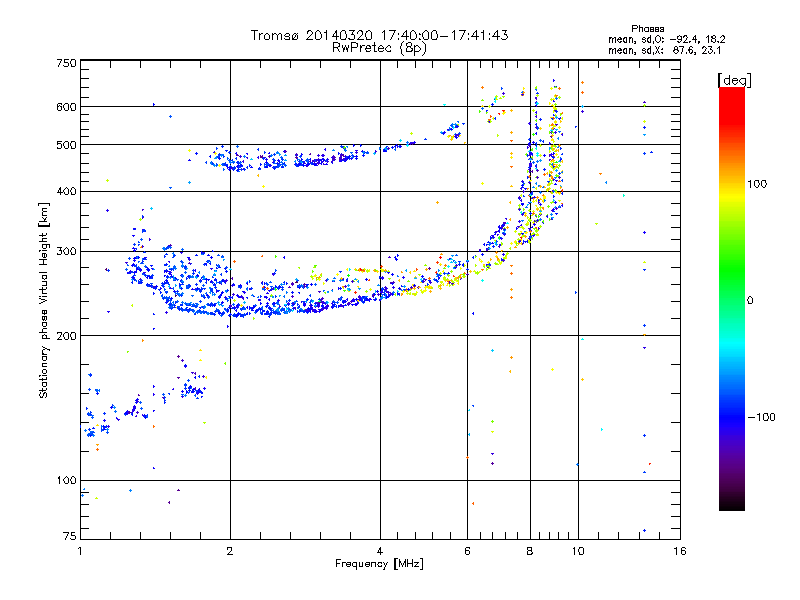The height and width of the screenshot is (600, 800).
Task: Click the y-axis tick label '200'
Action: (x=66, y=336)
